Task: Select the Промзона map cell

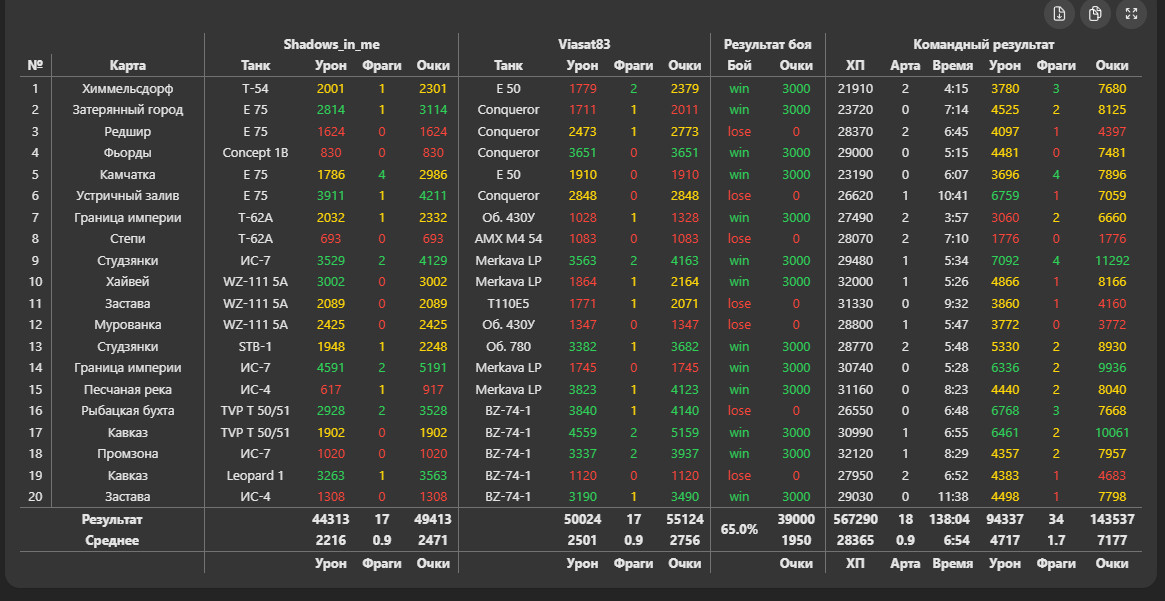Action: tap(128, 454)
